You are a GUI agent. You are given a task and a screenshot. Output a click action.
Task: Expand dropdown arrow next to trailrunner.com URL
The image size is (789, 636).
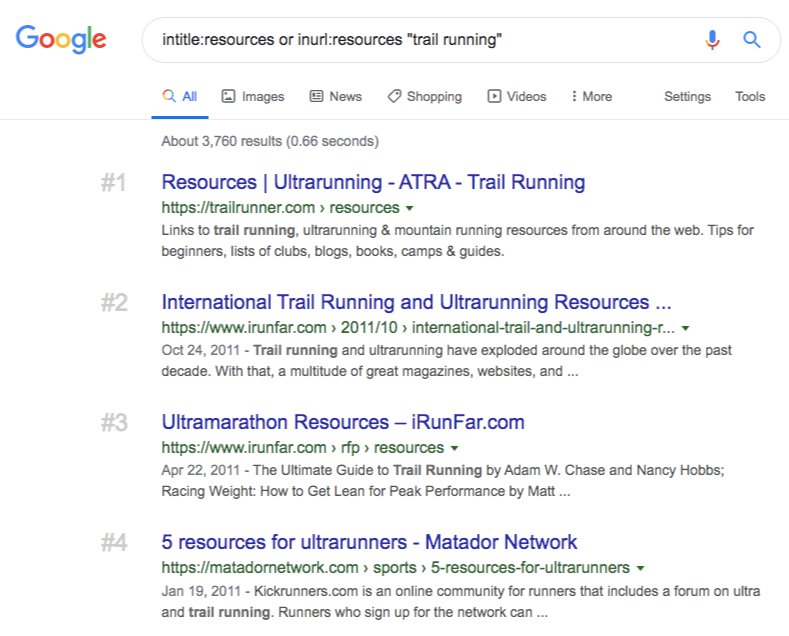pyautogui.click(x=410, y=208)
